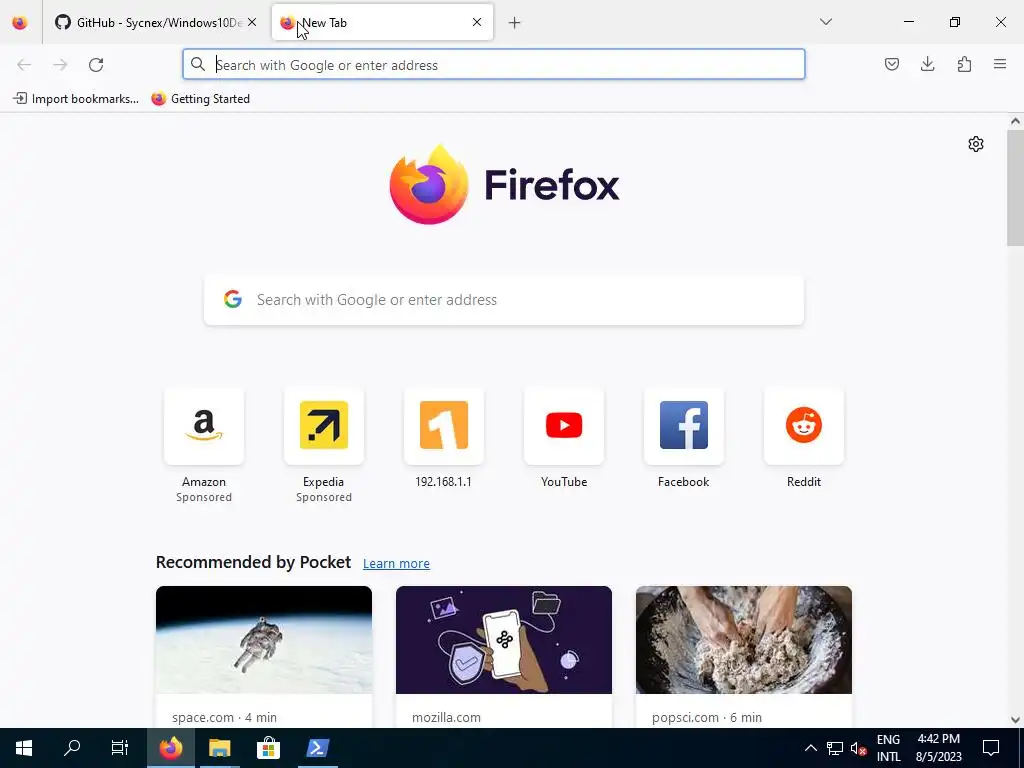Open the Firefox application menu
Viewport: 1024px width, 768px height.
1000,64
